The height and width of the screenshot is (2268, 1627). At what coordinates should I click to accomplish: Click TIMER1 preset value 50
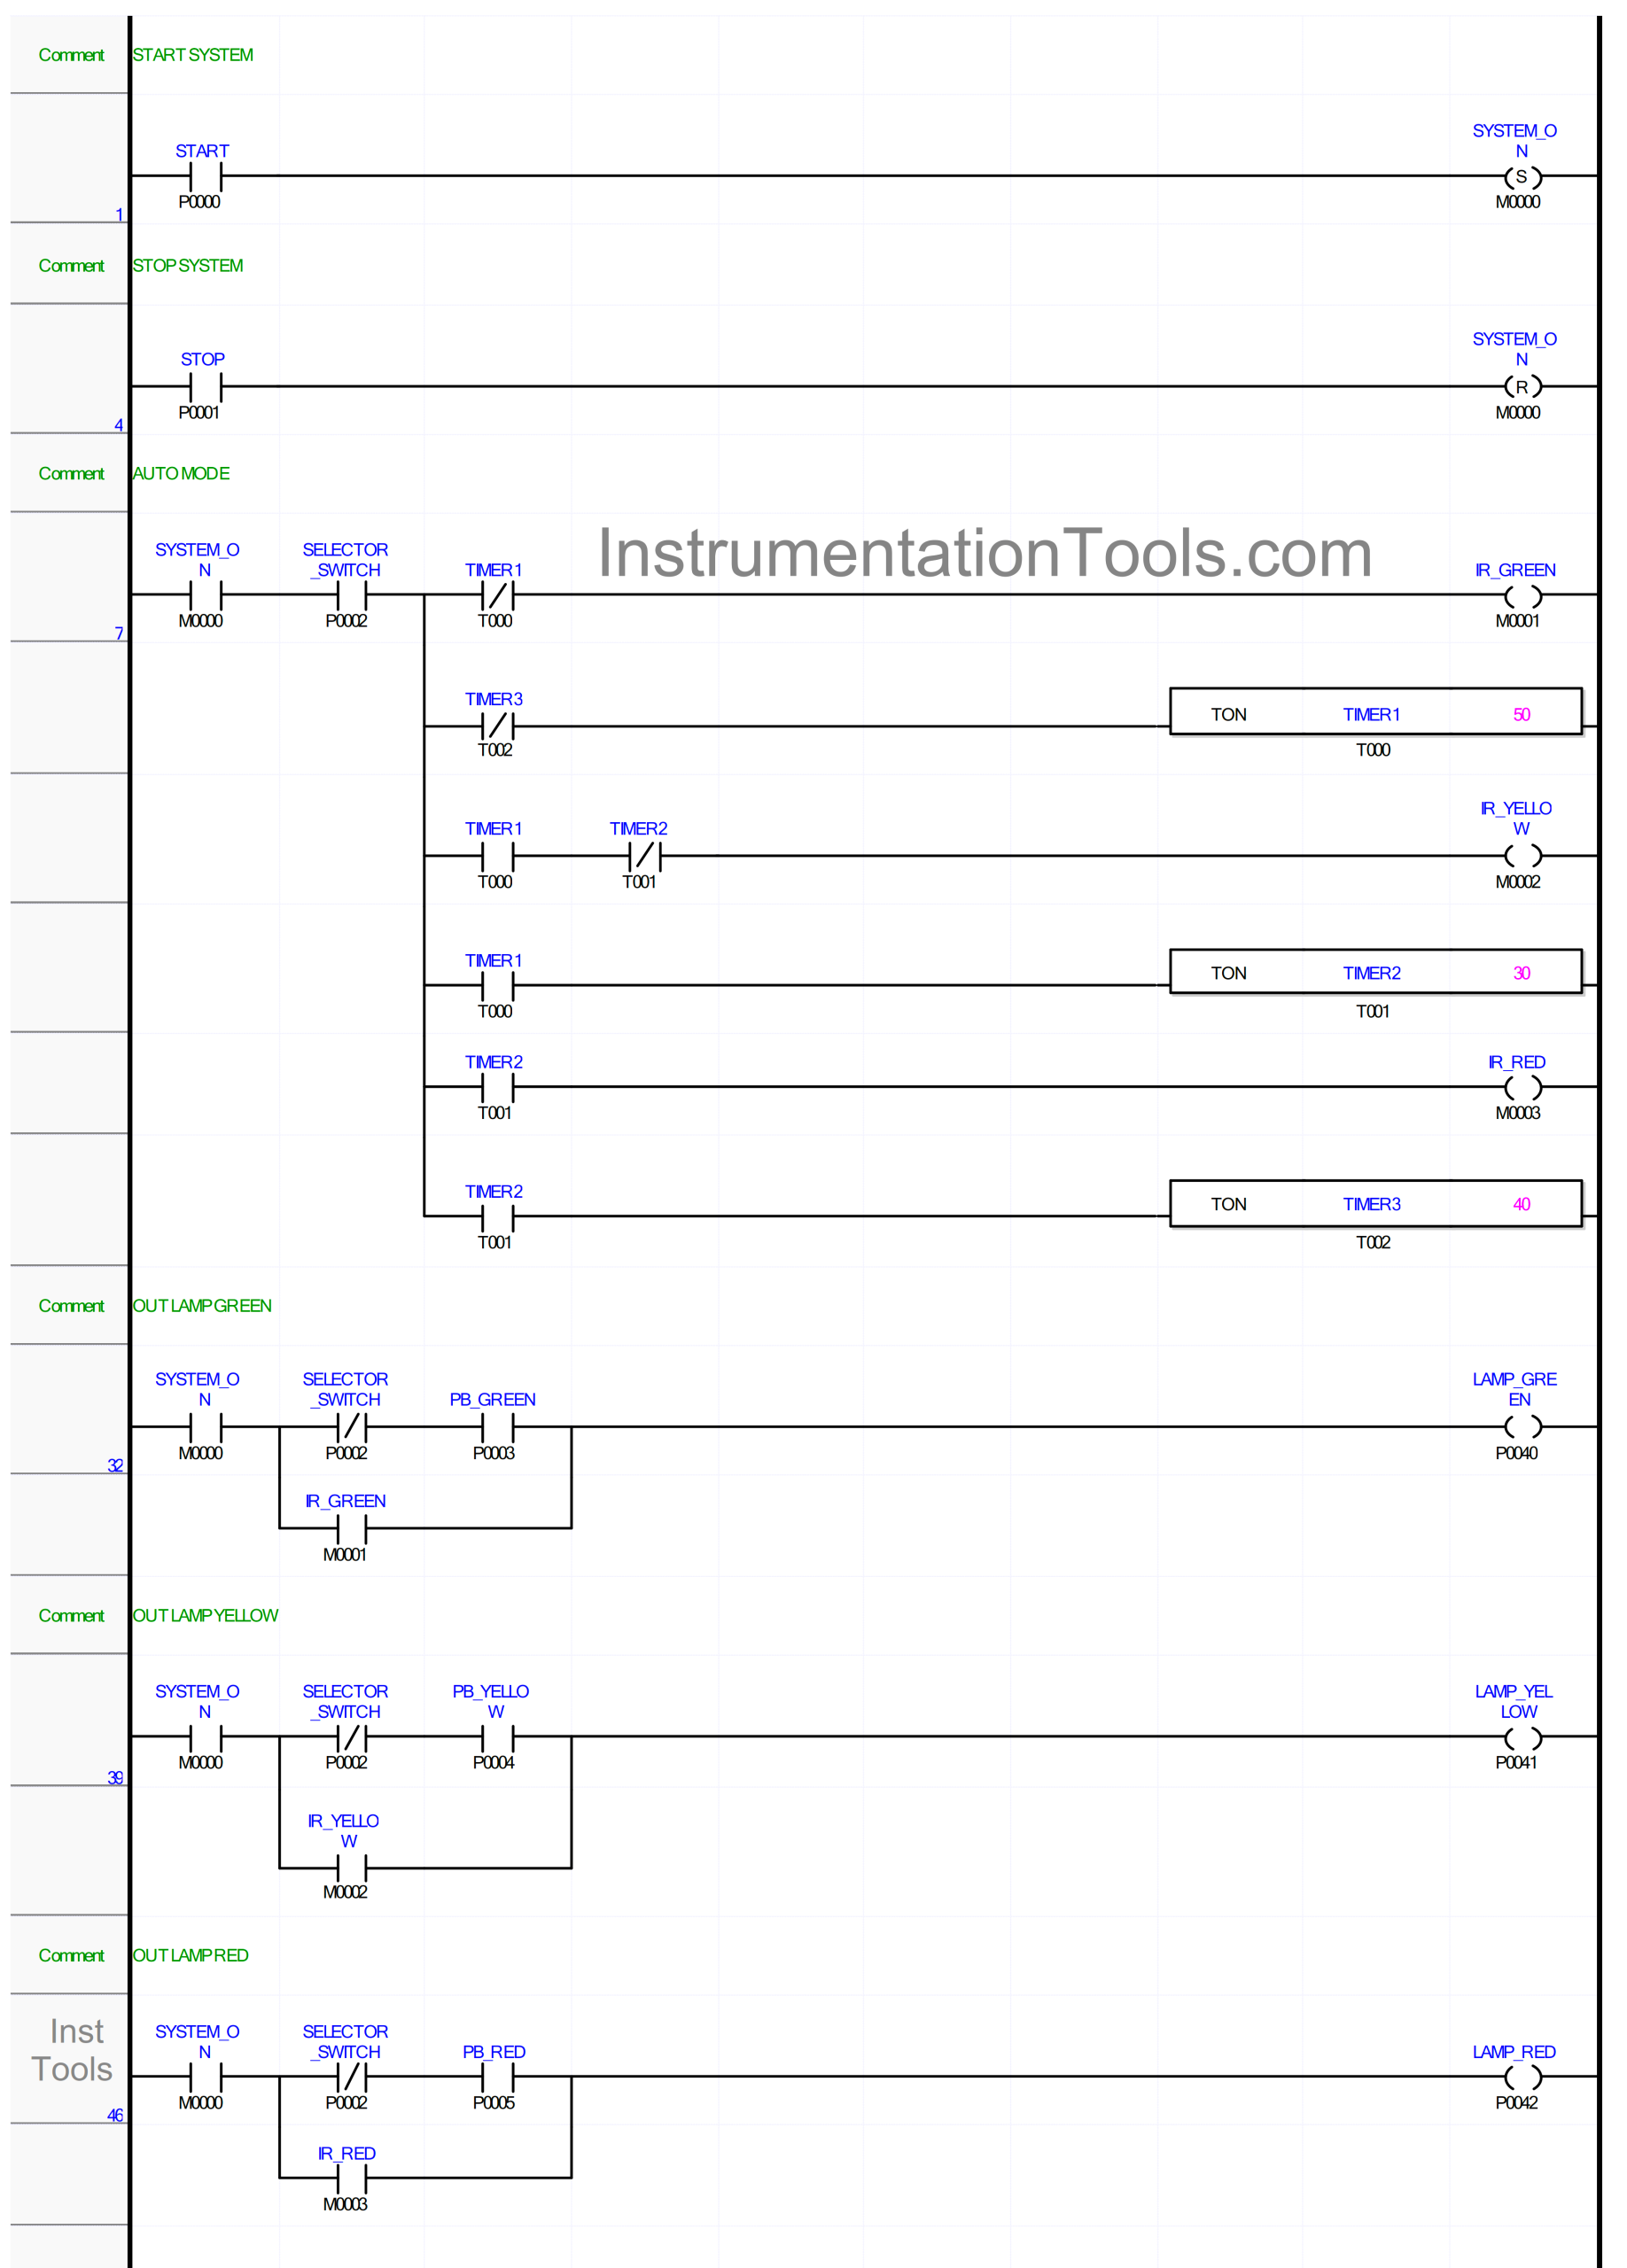[1521, 714]
